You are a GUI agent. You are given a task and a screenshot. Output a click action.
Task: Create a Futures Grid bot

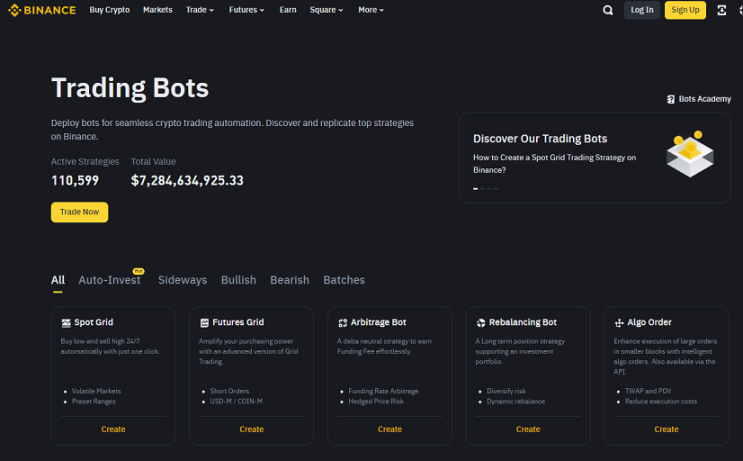tap(252, 429)
